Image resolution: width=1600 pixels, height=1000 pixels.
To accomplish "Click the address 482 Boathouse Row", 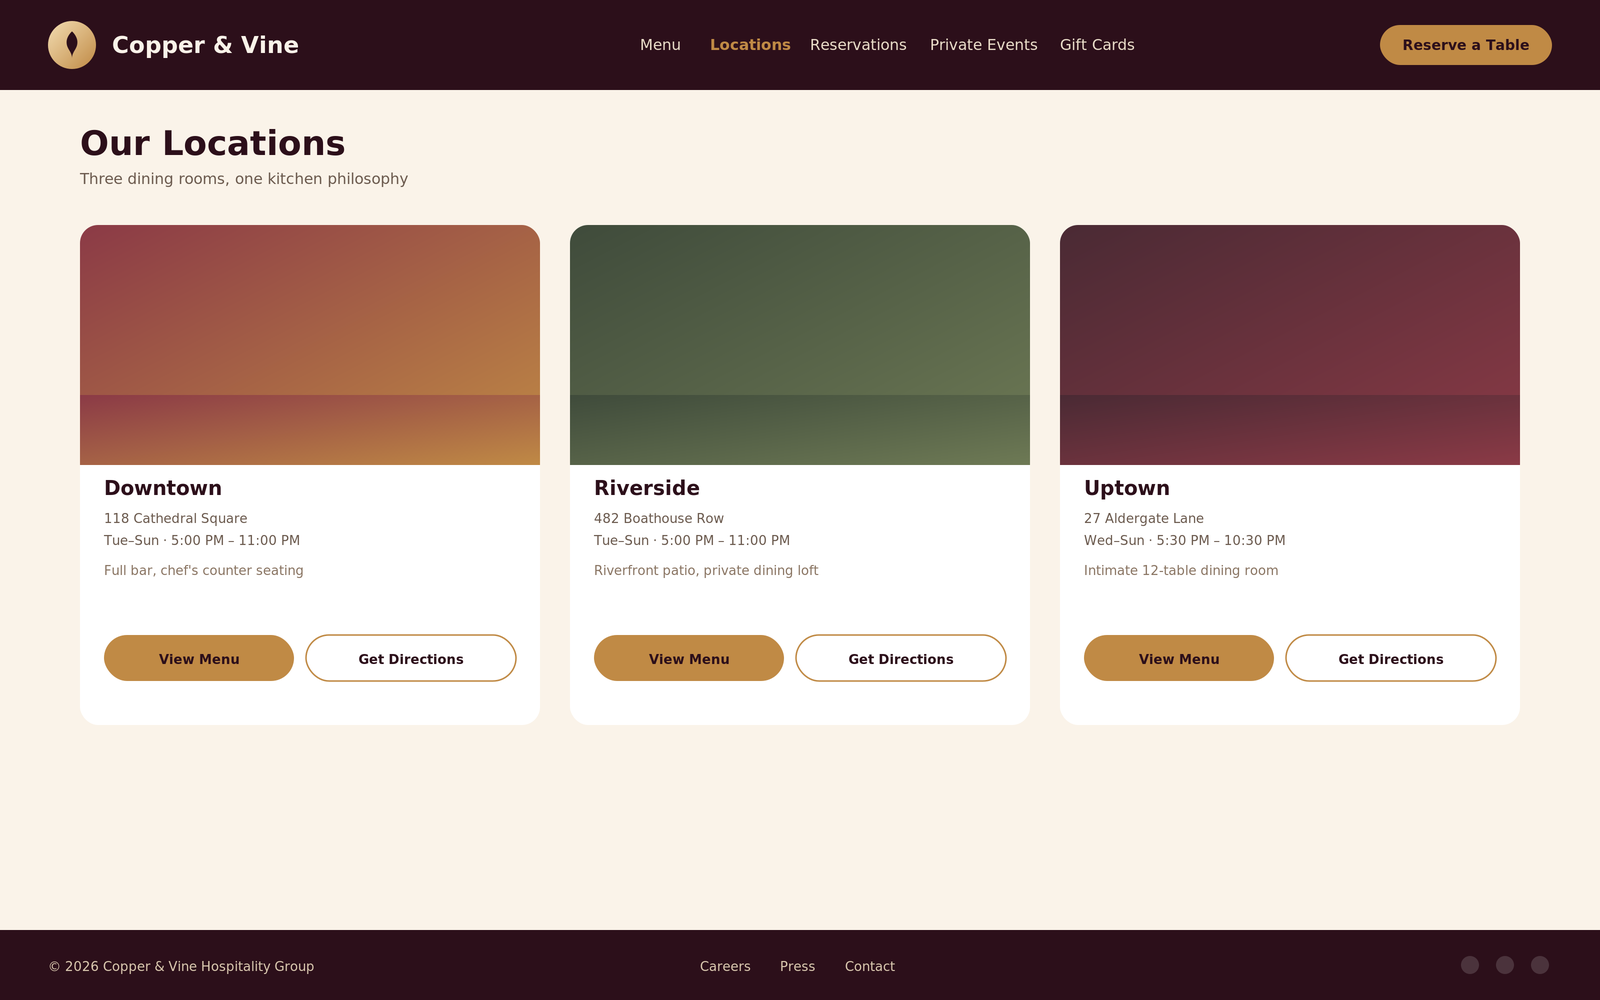I will click(x=659, y=518).
